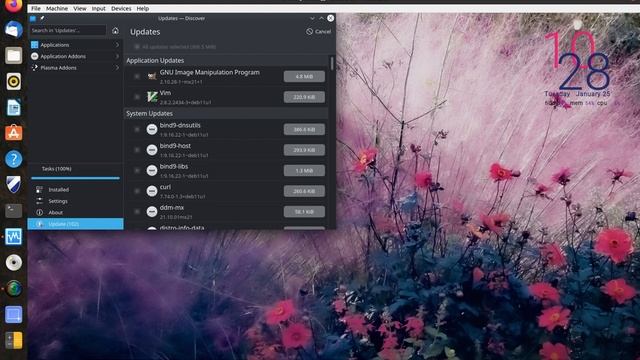640x360 pixels.
Task: Open the Devices menu
Action: pos(121,8)
